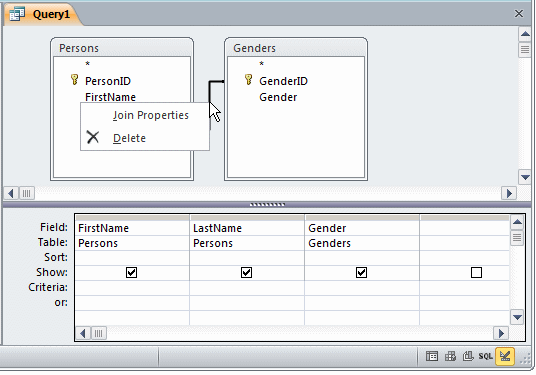The height and width of the screenshot is (375, 536).
Task: Click the design grid scroll down arrow
Action: click(517, 317)
